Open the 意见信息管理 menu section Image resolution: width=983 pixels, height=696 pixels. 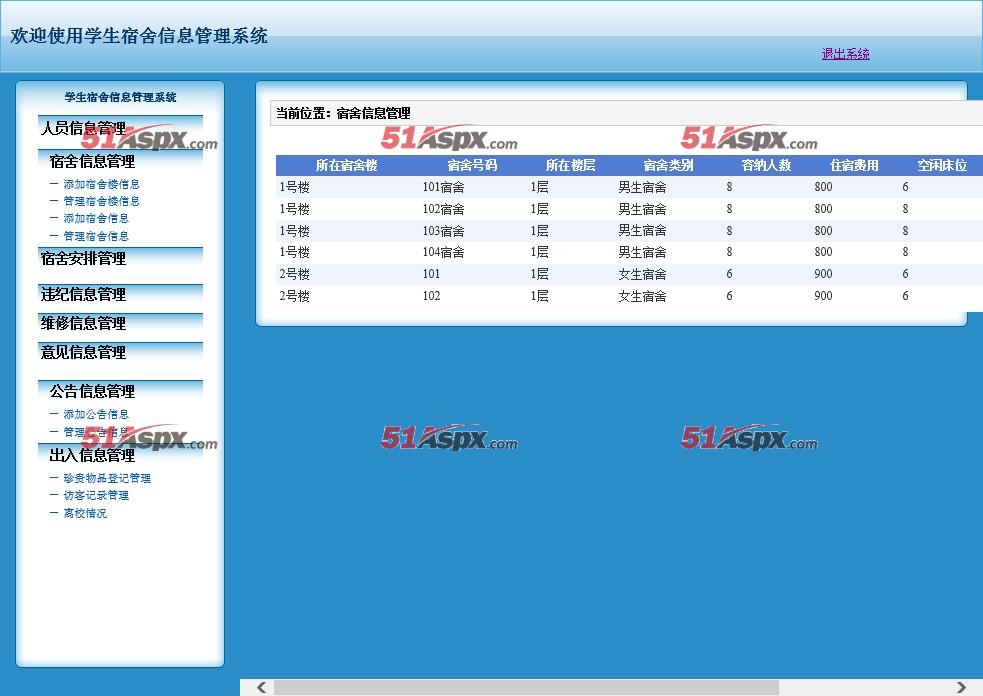pos(83,352)
